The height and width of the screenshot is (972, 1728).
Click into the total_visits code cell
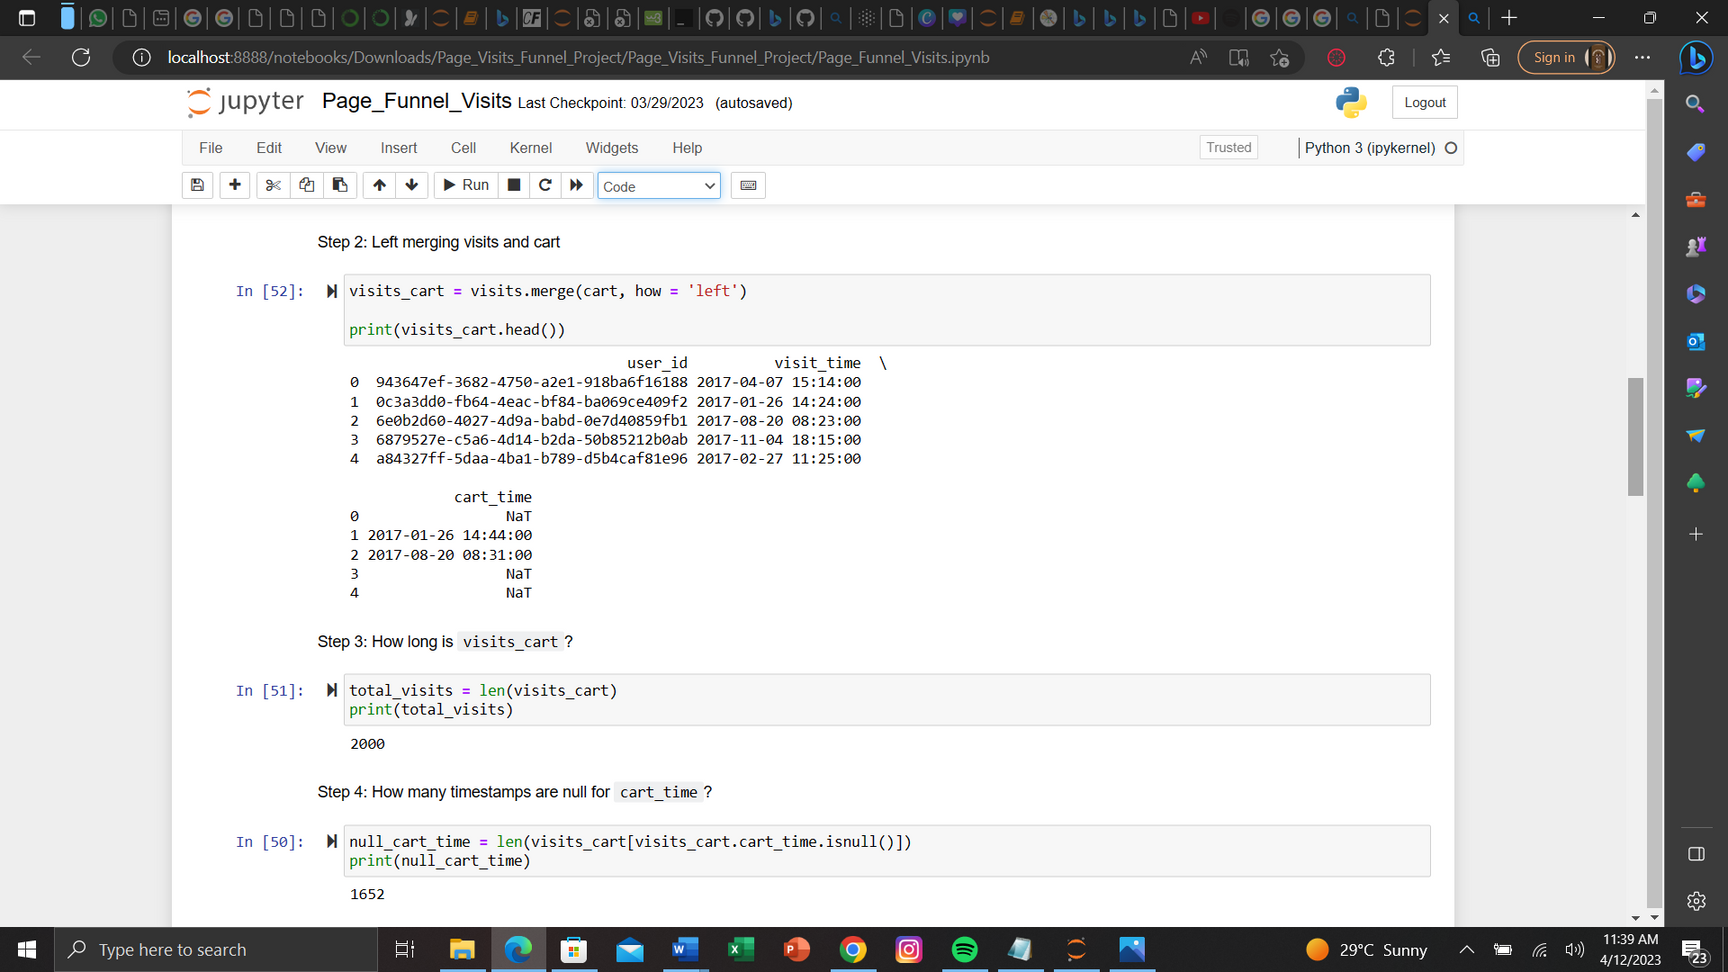[887, 700]
